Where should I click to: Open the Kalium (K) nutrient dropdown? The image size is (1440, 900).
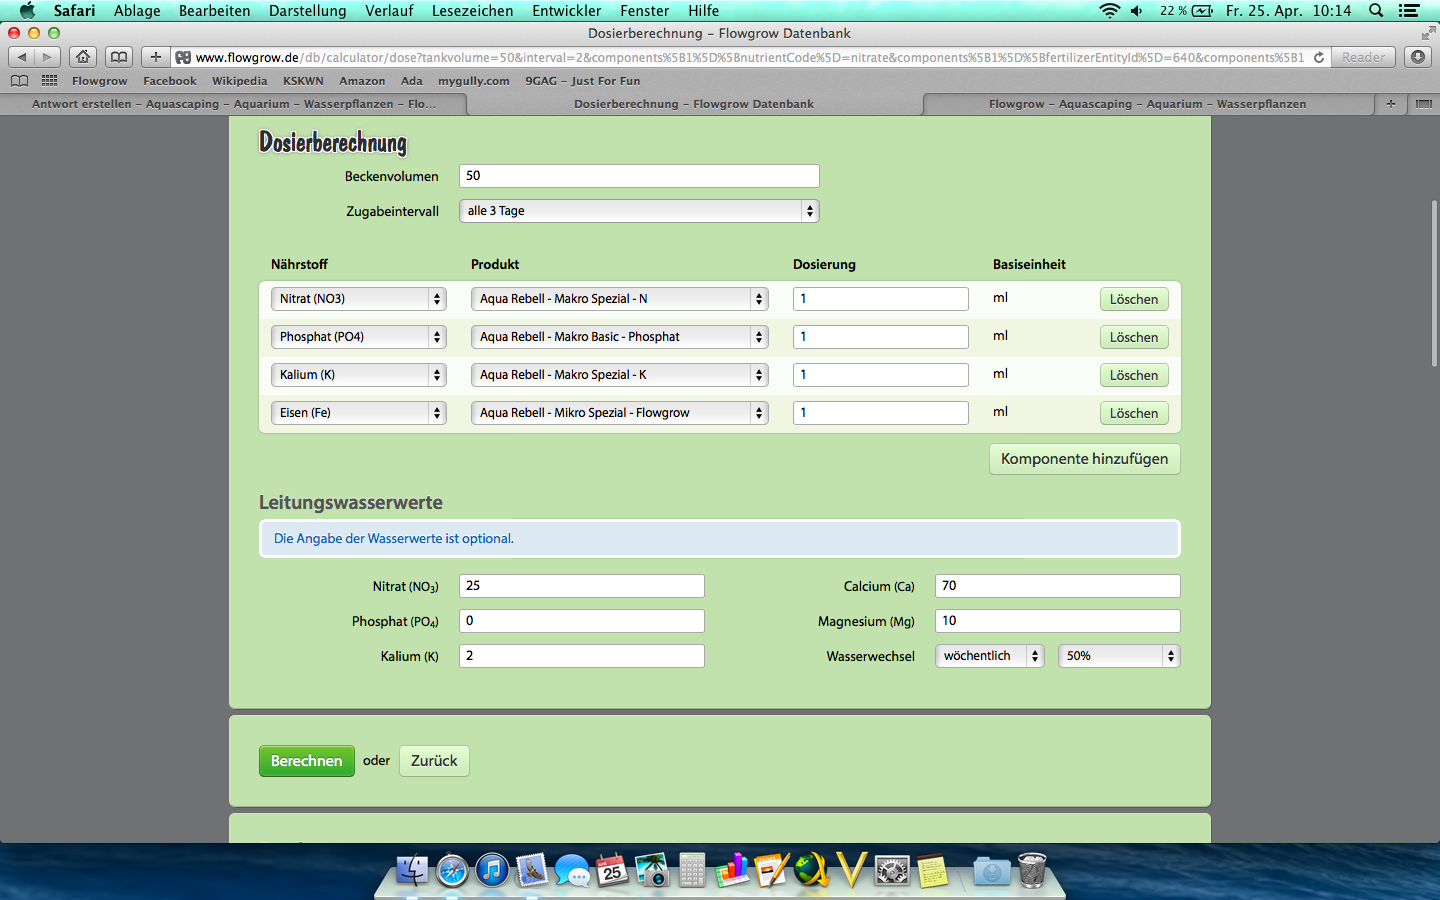tap(358, 375)
